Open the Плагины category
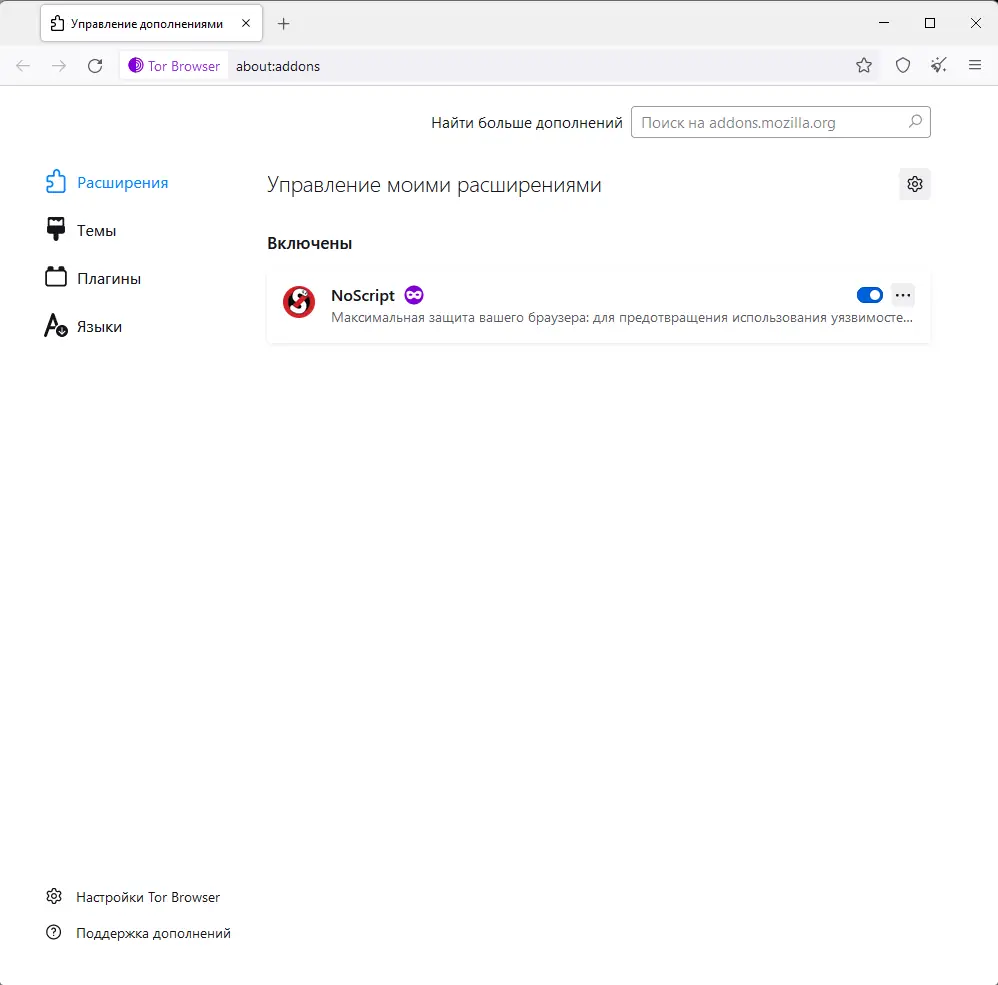The image size is (998, 985). click(93, 278)
